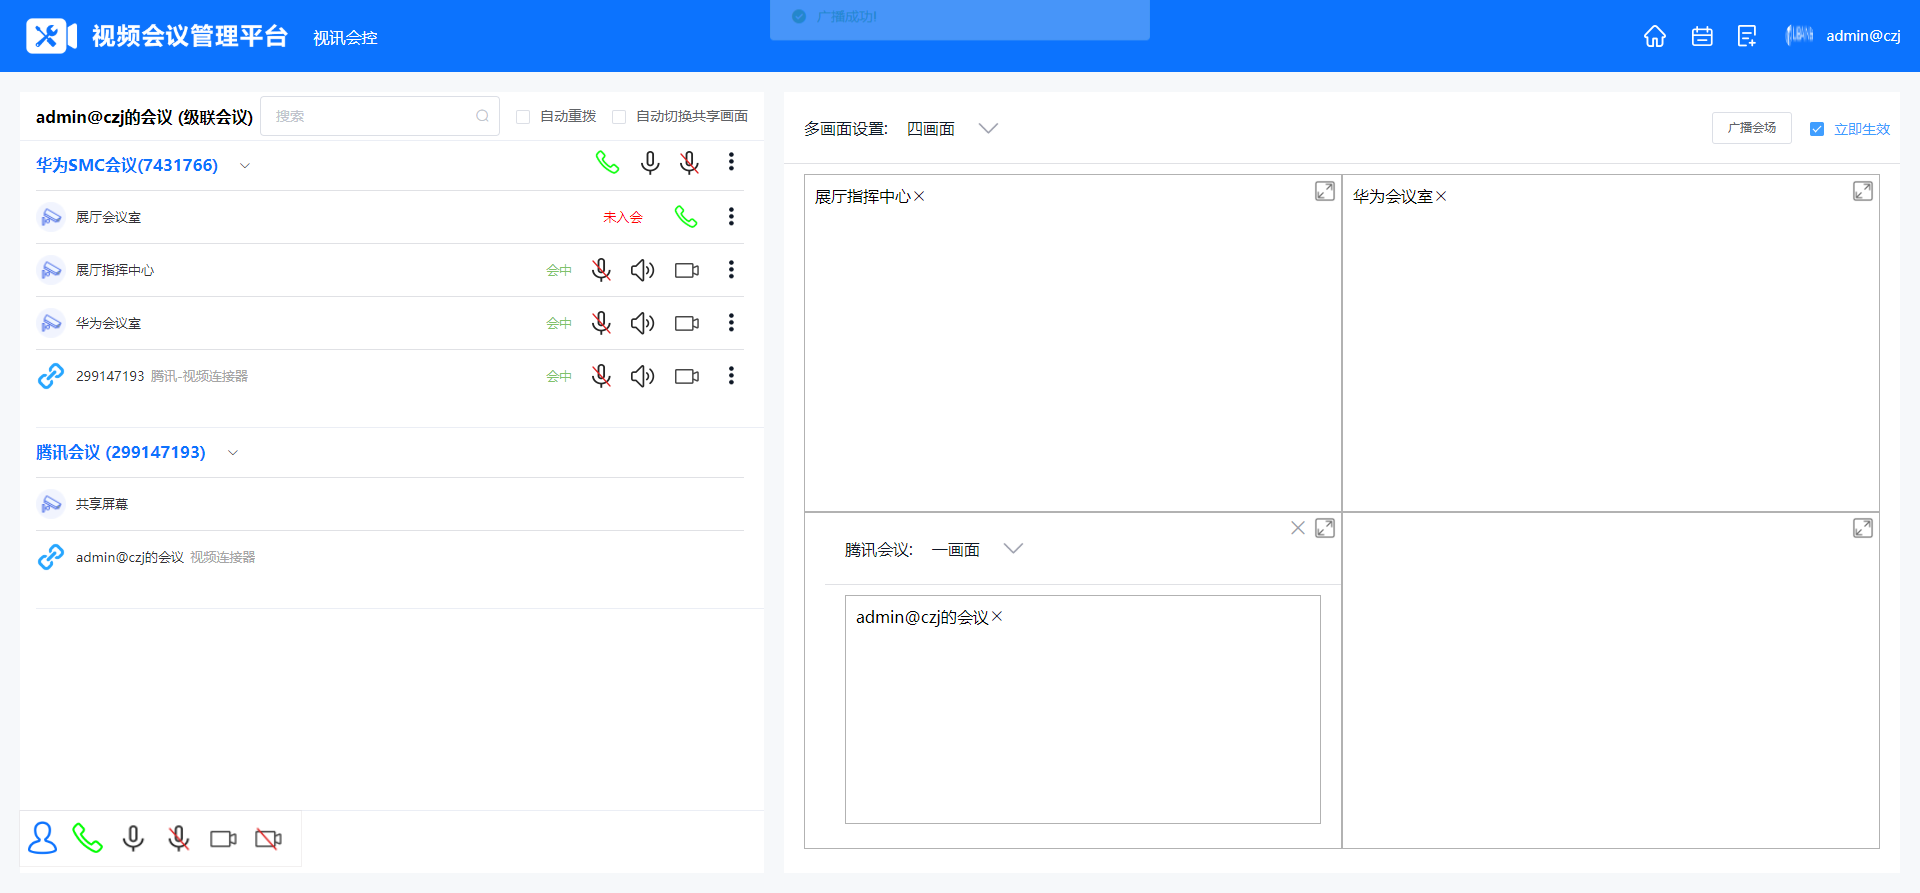Click the 华为SMC会议(7431766) group title
This screenshot has width=1920, height=893.
[x=127, y=165]
